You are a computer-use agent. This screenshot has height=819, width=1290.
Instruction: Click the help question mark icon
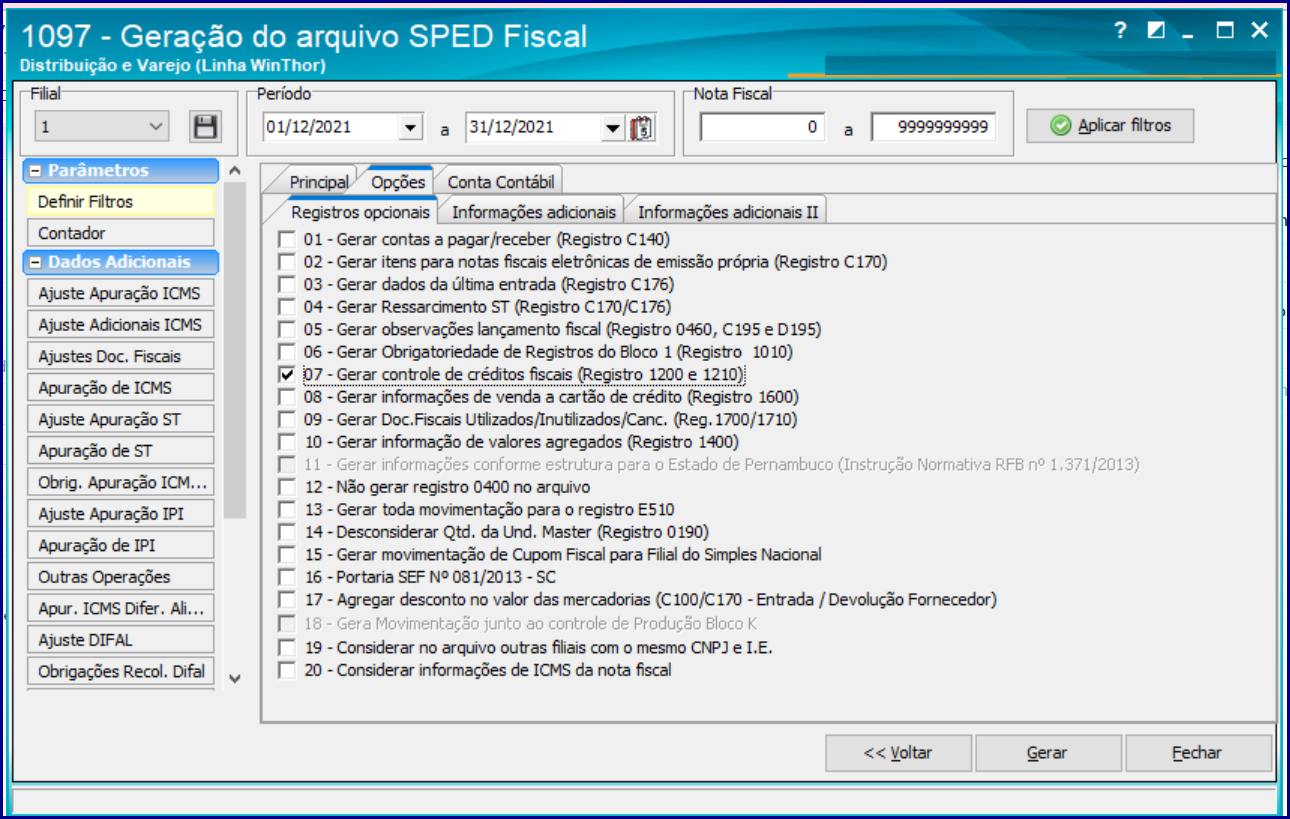click(1121, 31)
